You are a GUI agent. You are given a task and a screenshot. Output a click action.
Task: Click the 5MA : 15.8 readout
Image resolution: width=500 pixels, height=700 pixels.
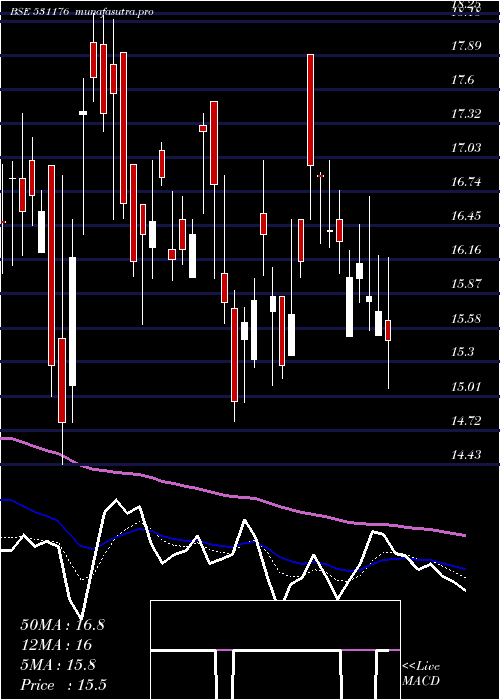coord(58,665)
